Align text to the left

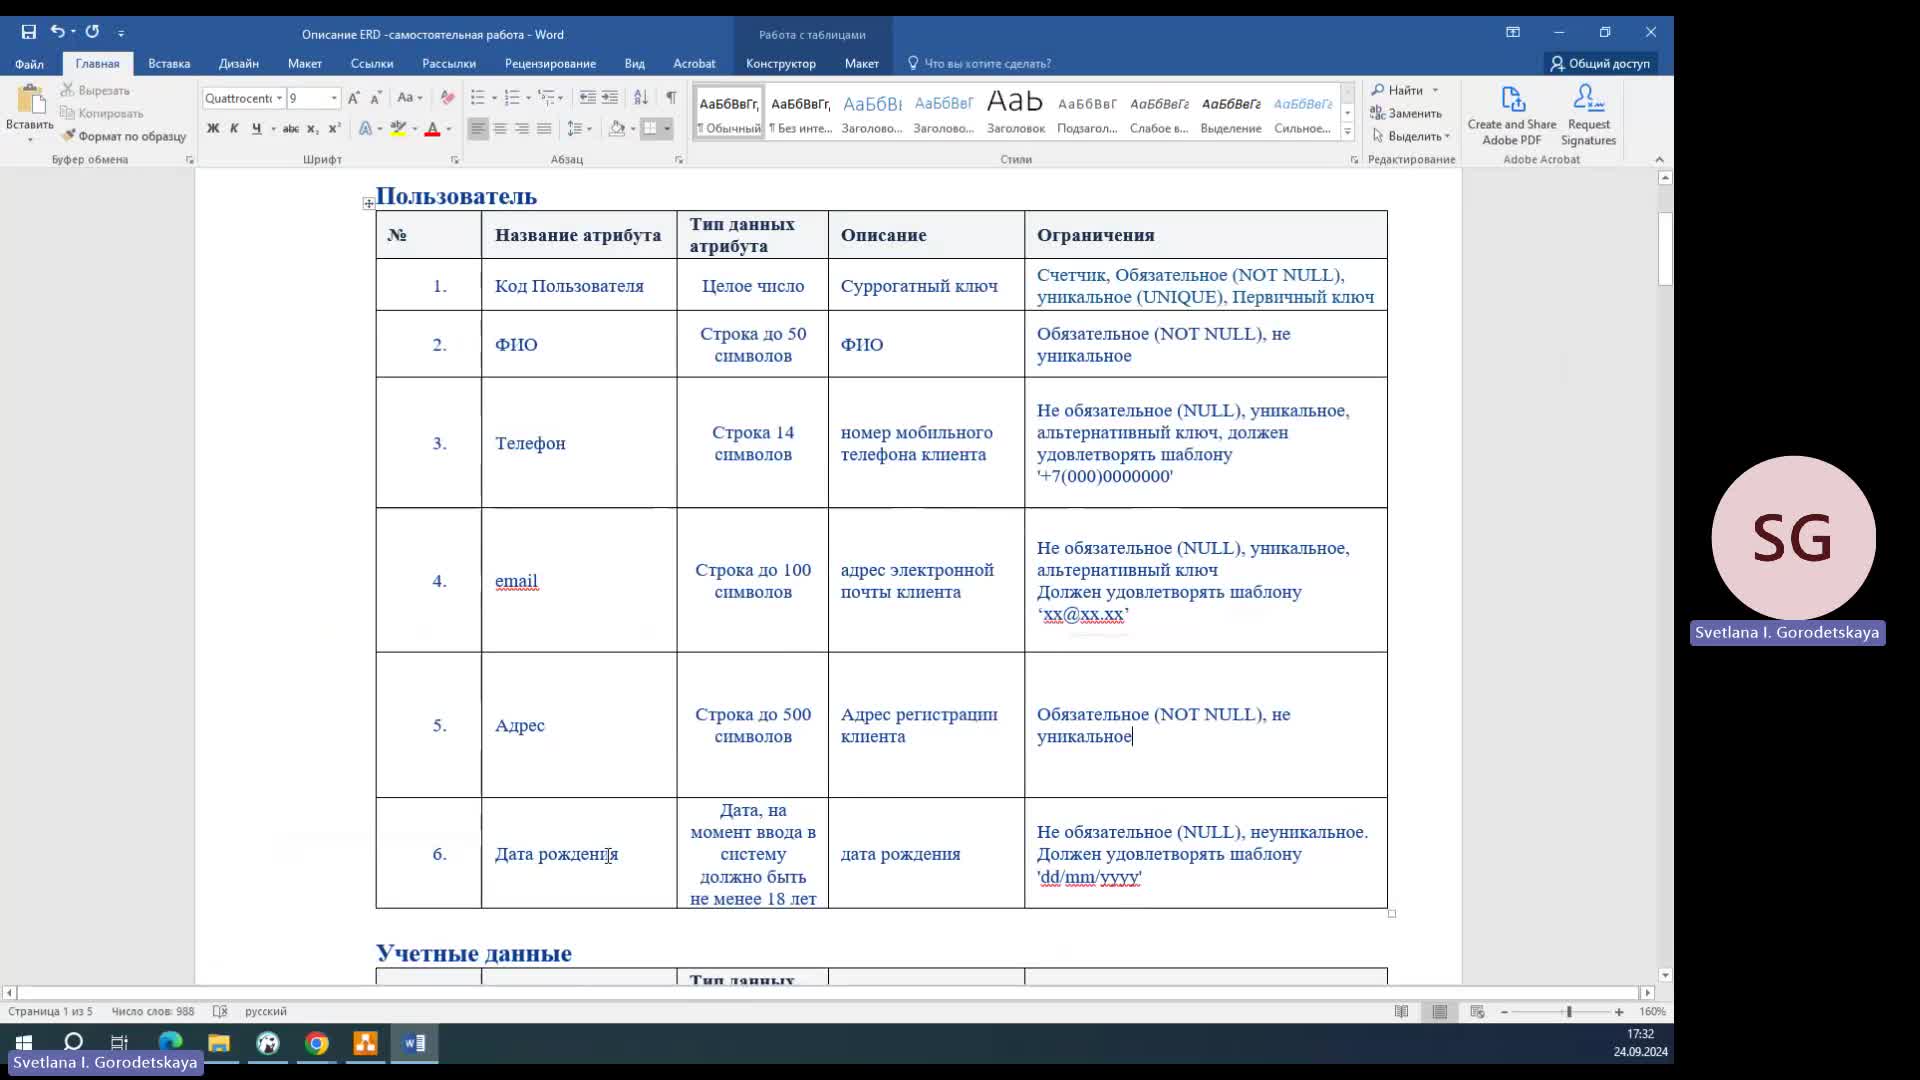click(x=478, y=128)
